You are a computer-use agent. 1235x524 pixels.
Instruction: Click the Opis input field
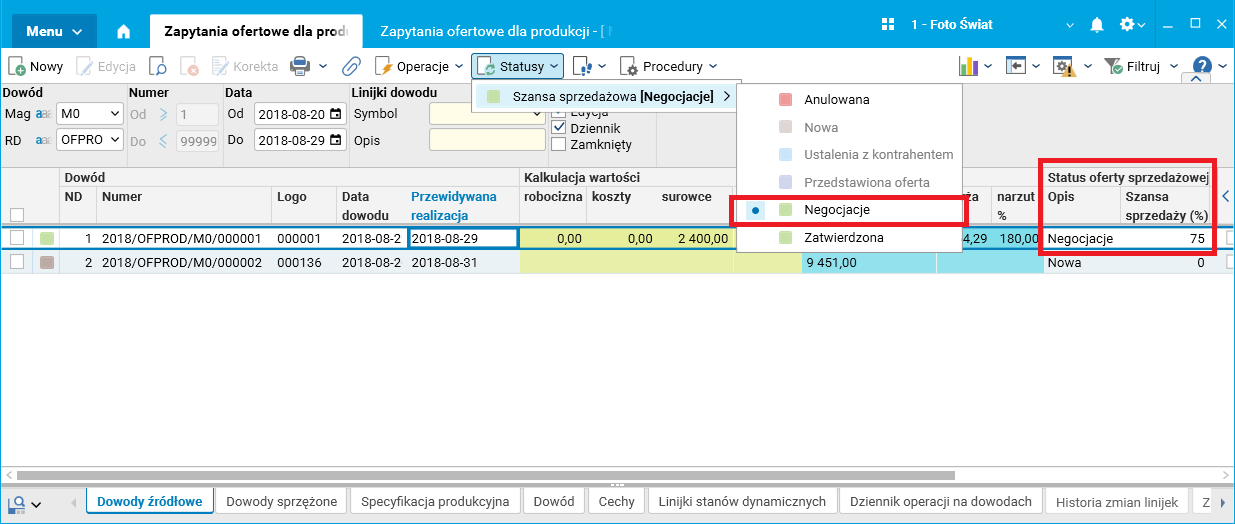coord(486,140)
